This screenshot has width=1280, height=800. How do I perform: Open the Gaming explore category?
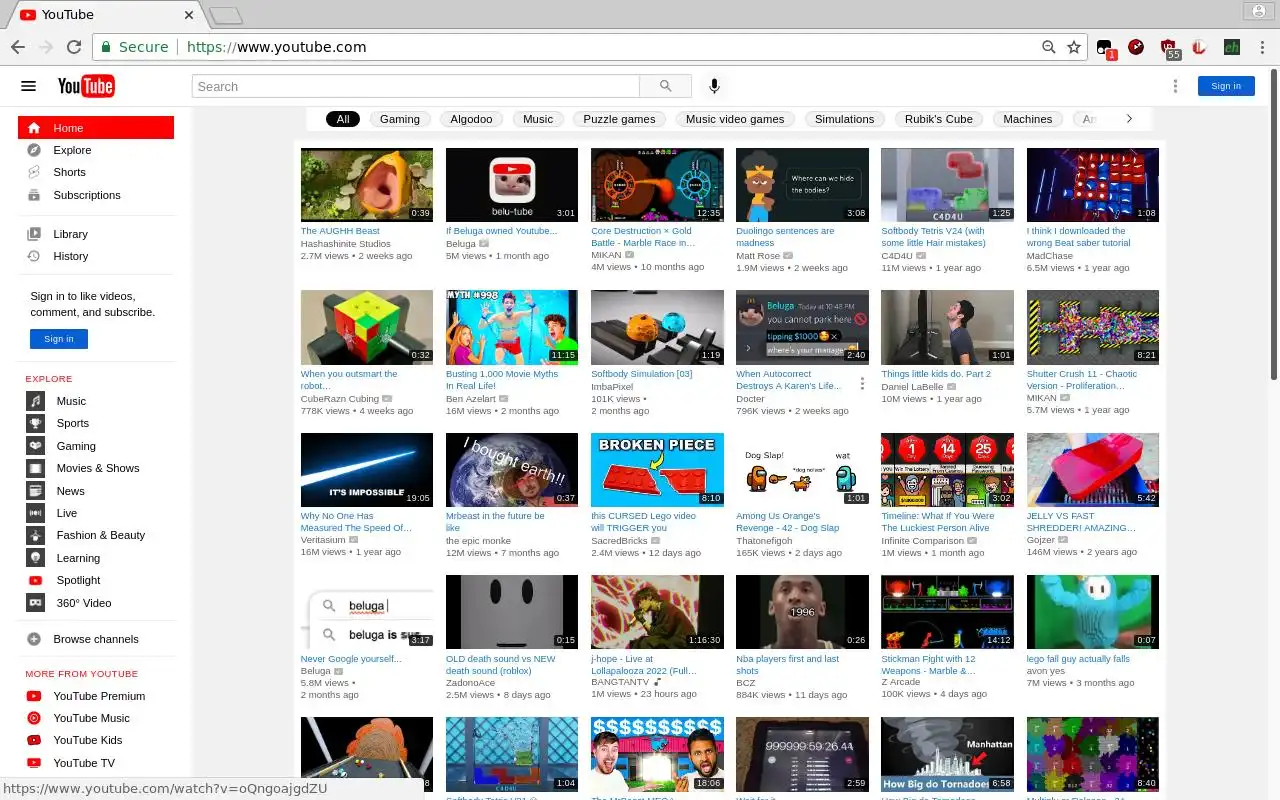96,446
